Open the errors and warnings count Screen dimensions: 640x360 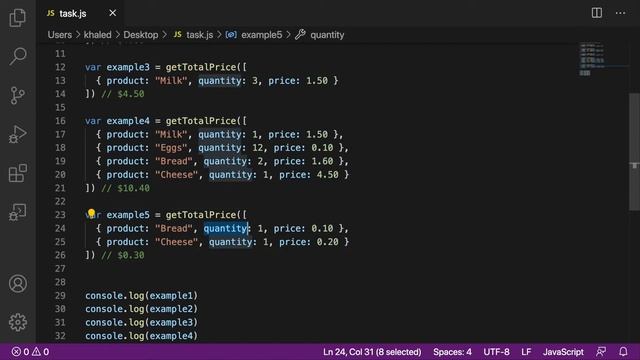[x=31, y=352]
